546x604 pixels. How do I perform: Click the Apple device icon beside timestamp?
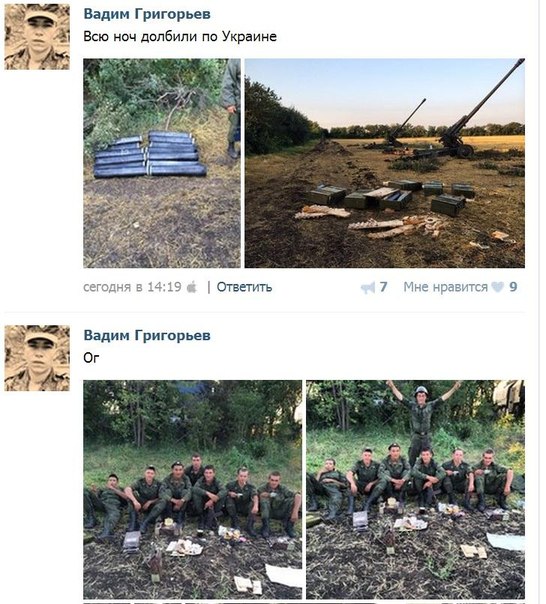coord(192,287)
